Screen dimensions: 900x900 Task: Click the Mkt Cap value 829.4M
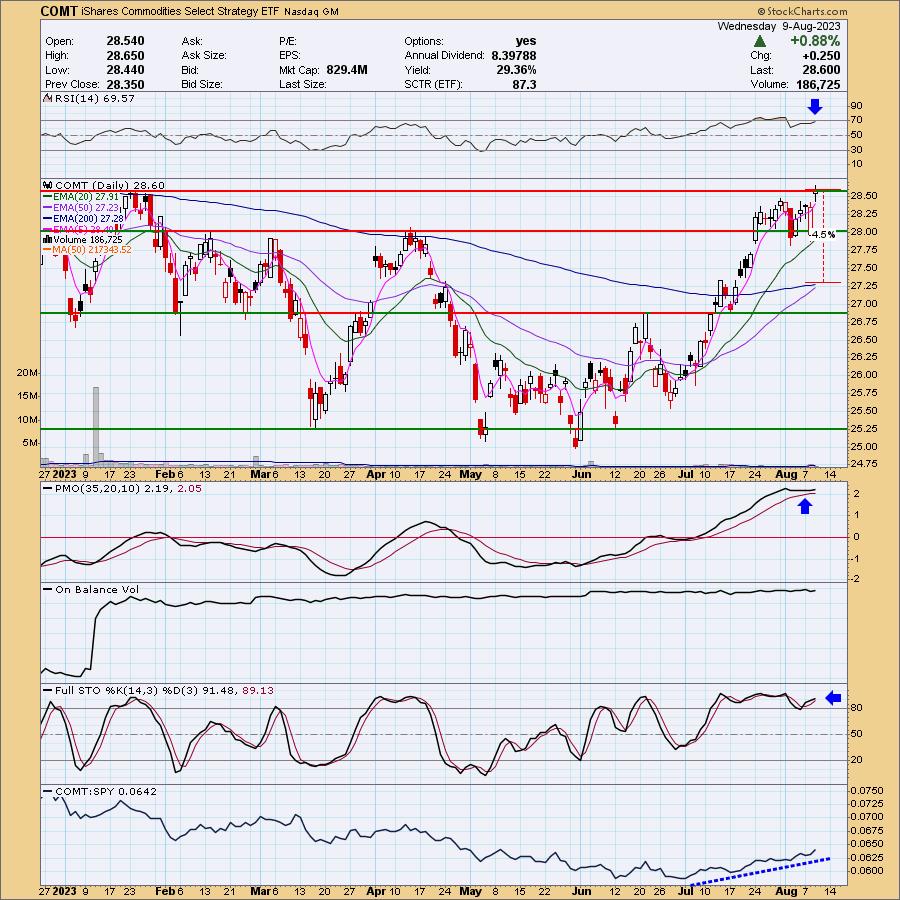click(347, 69)
